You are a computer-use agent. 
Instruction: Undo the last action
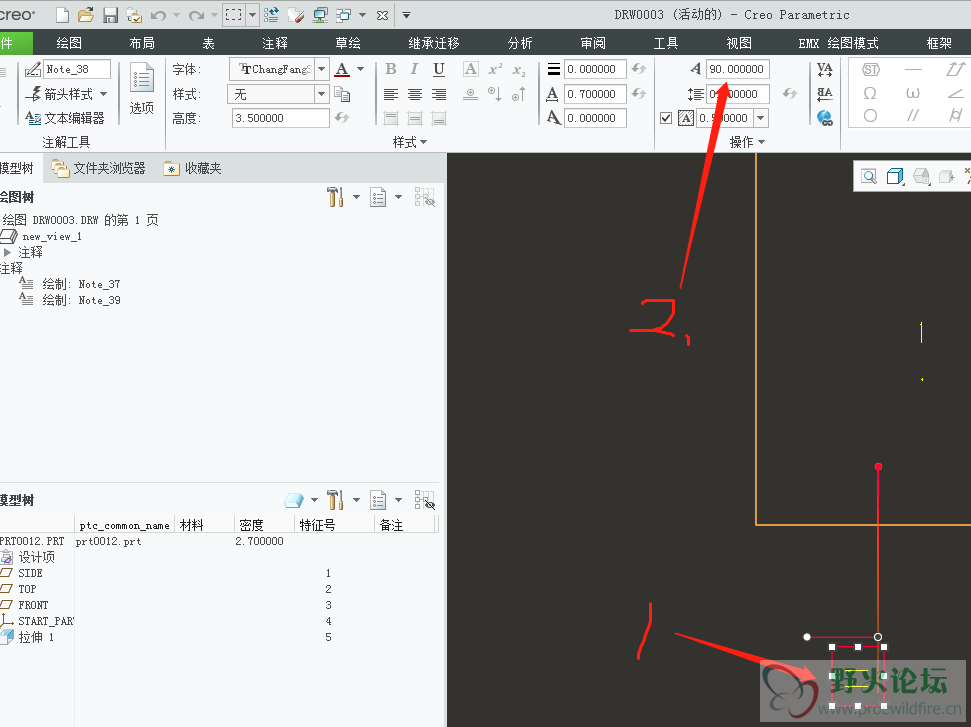159,15
